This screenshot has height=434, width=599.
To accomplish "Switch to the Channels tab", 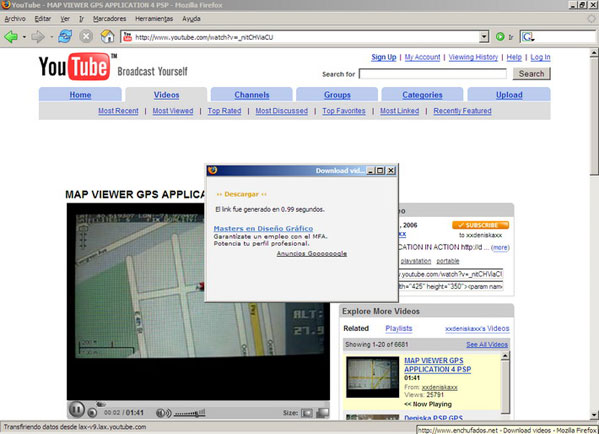I will click(252, 95).
